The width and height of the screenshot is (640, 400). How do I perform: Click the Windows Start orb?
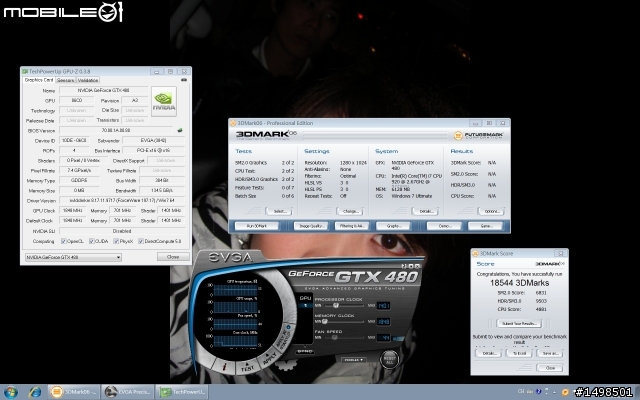10,392
